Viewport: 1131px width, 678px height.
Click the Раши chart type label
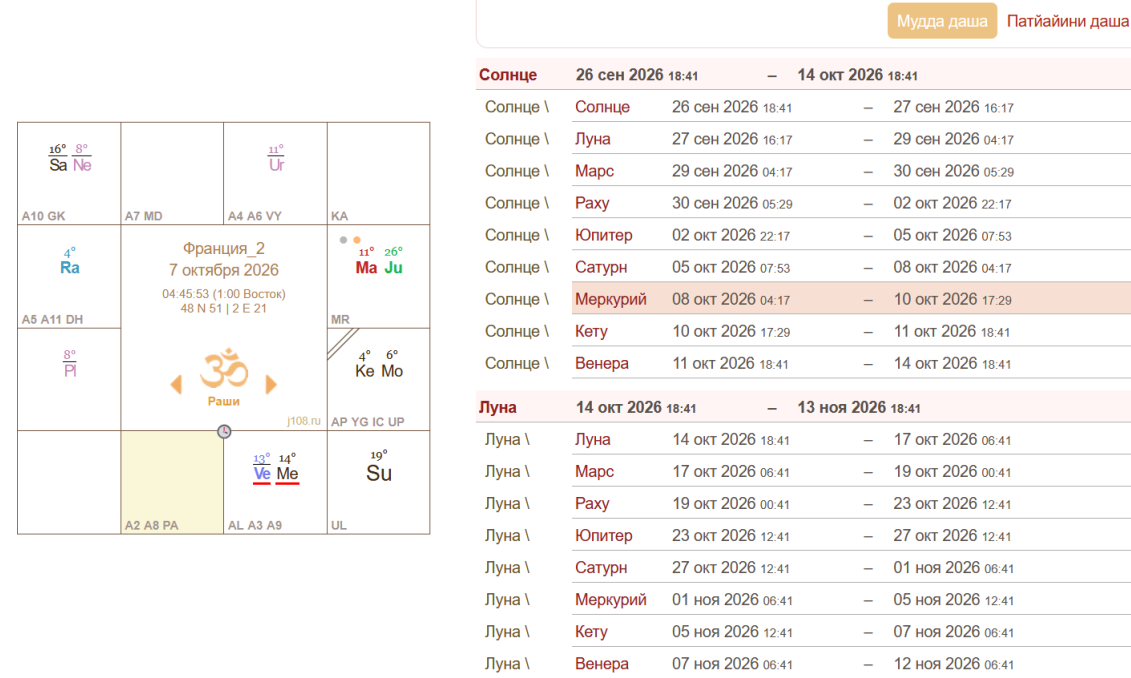click(224, 401)
